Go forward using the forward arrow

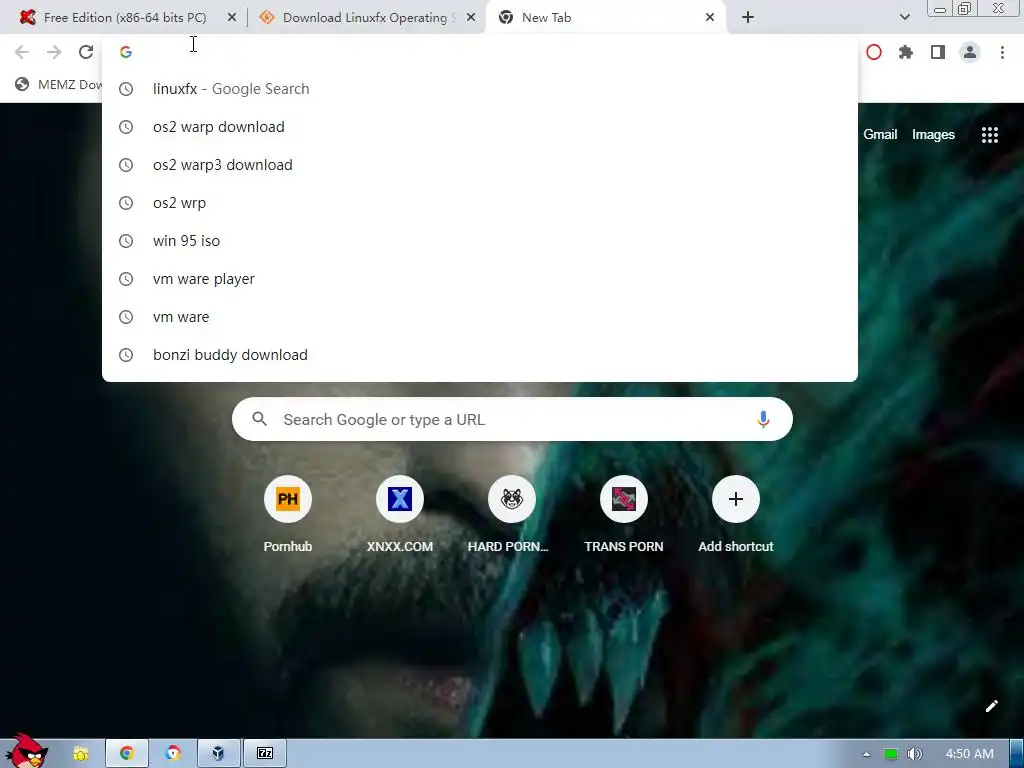pyautogui.click(x=54, y=52)
